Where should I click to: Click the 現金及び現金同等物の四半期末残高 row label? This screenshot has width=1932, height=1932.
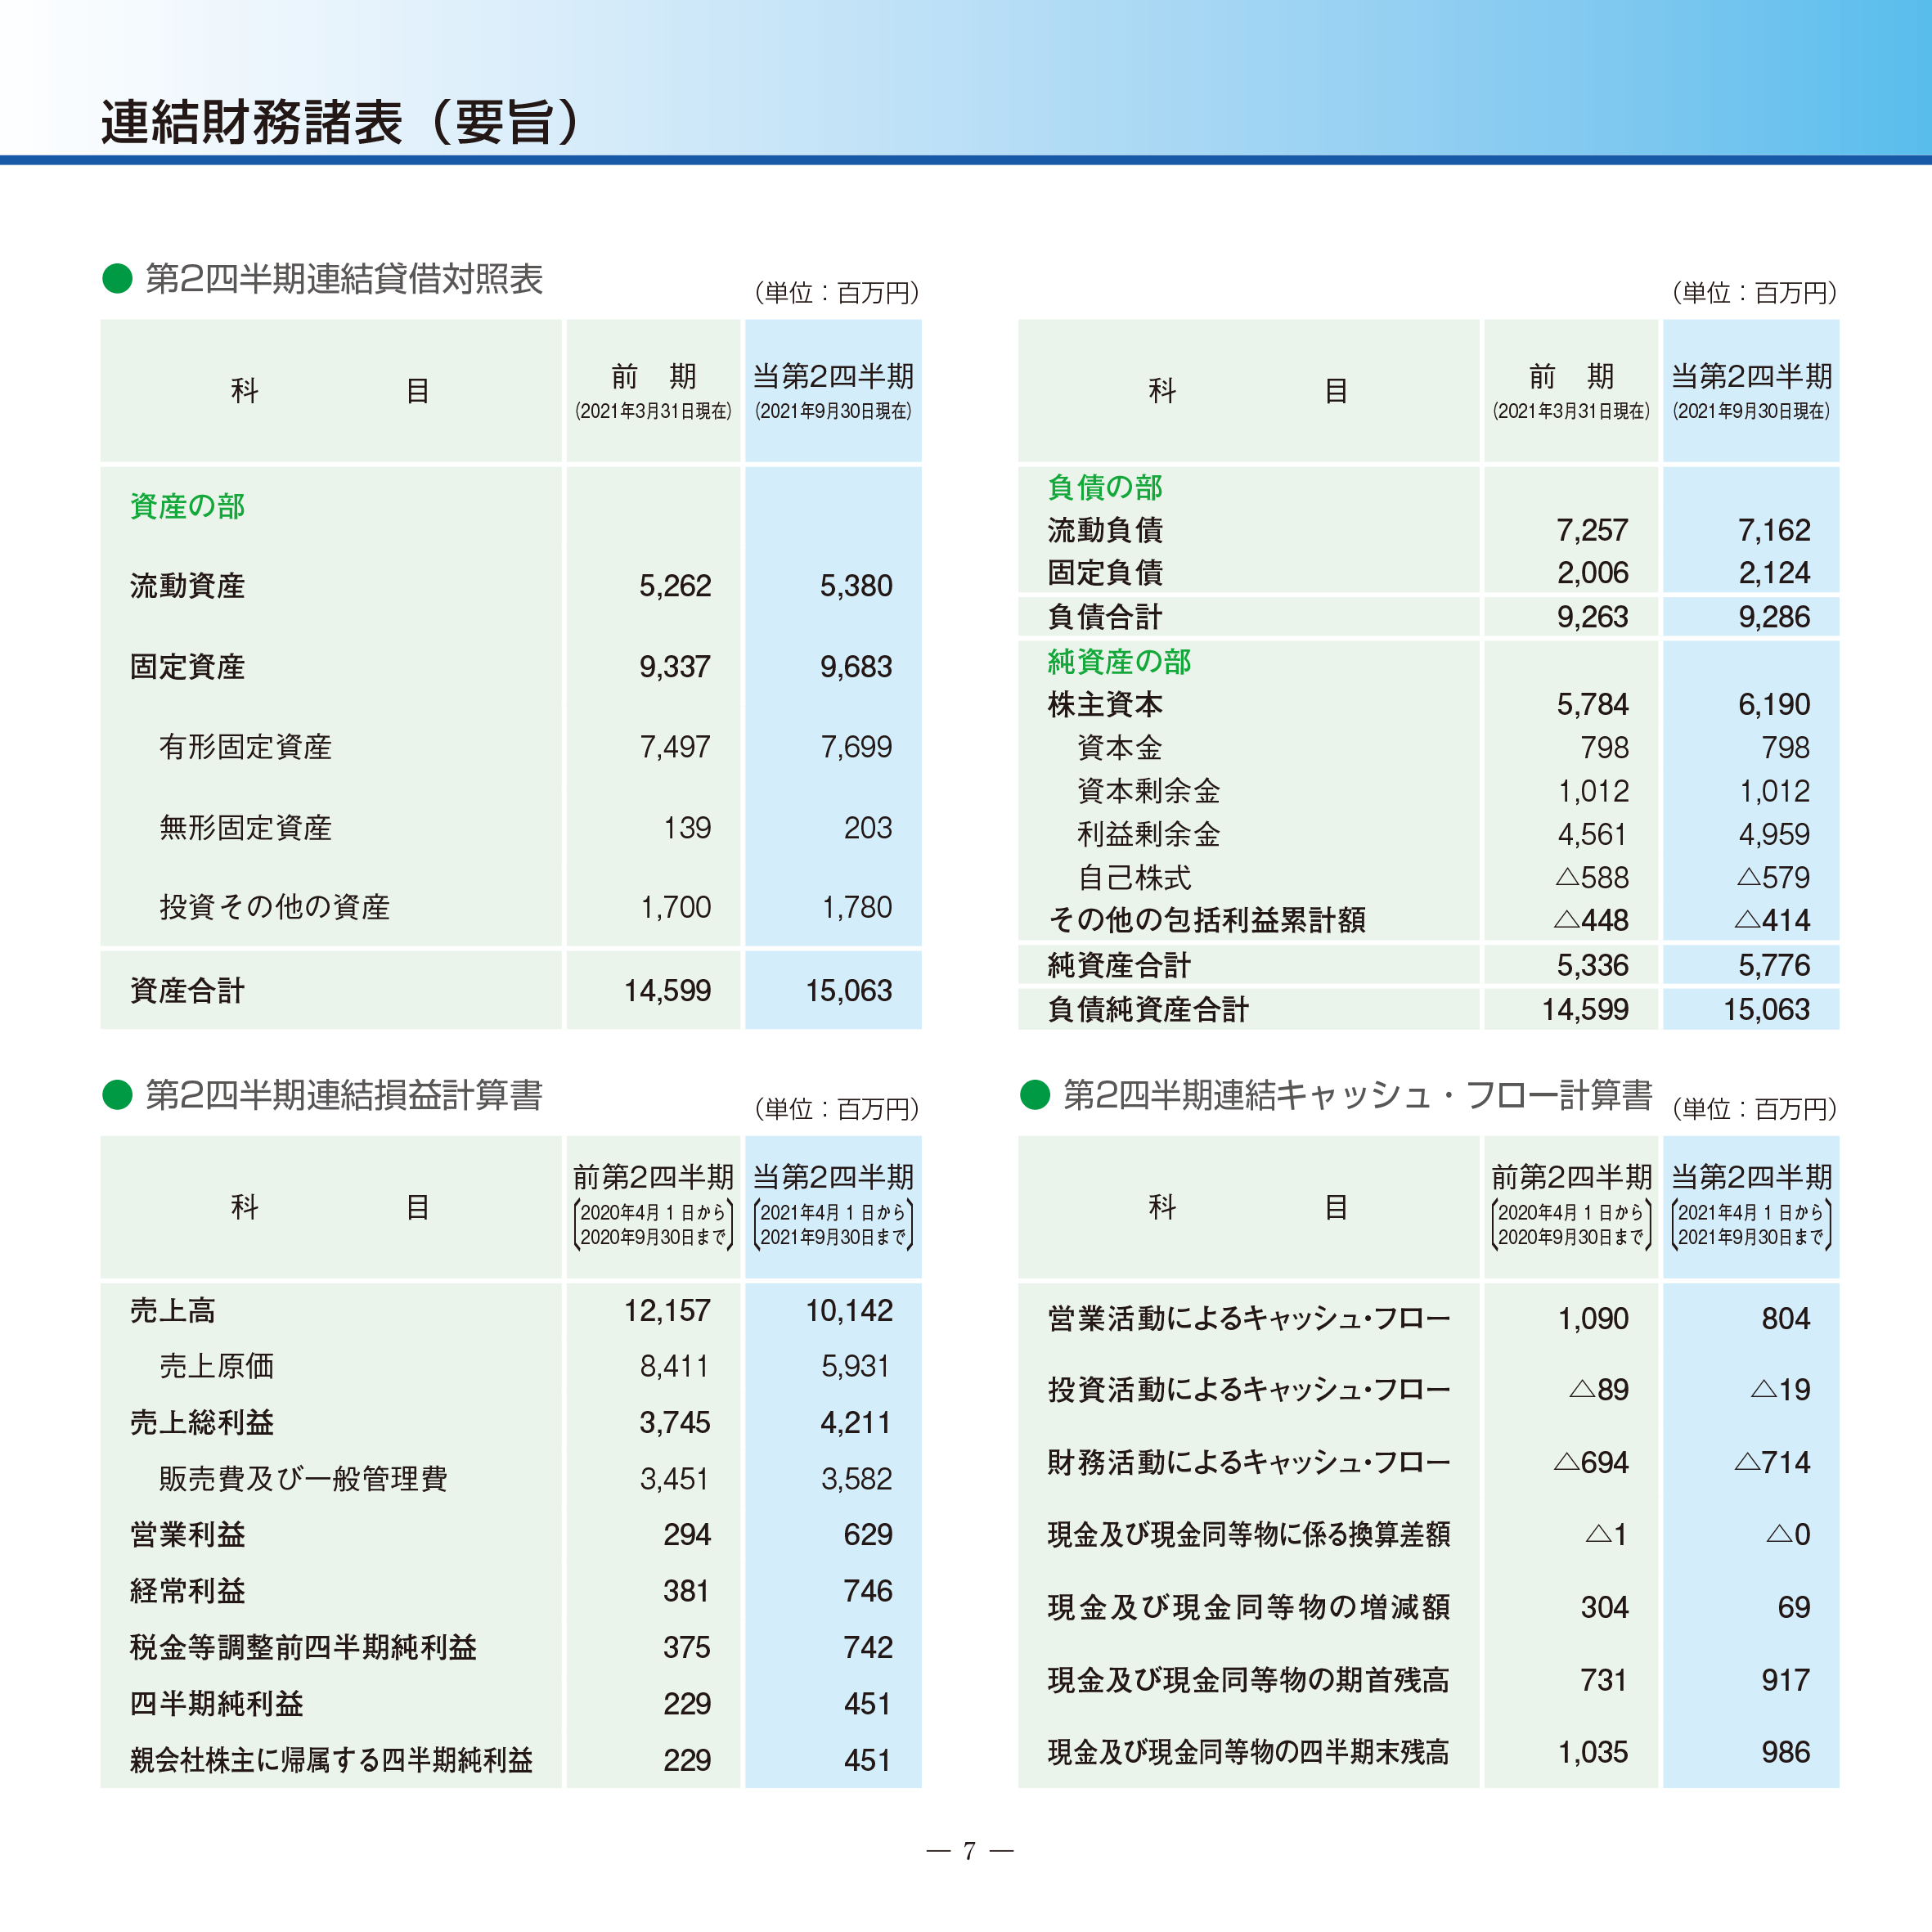tap(1248, 1751)
